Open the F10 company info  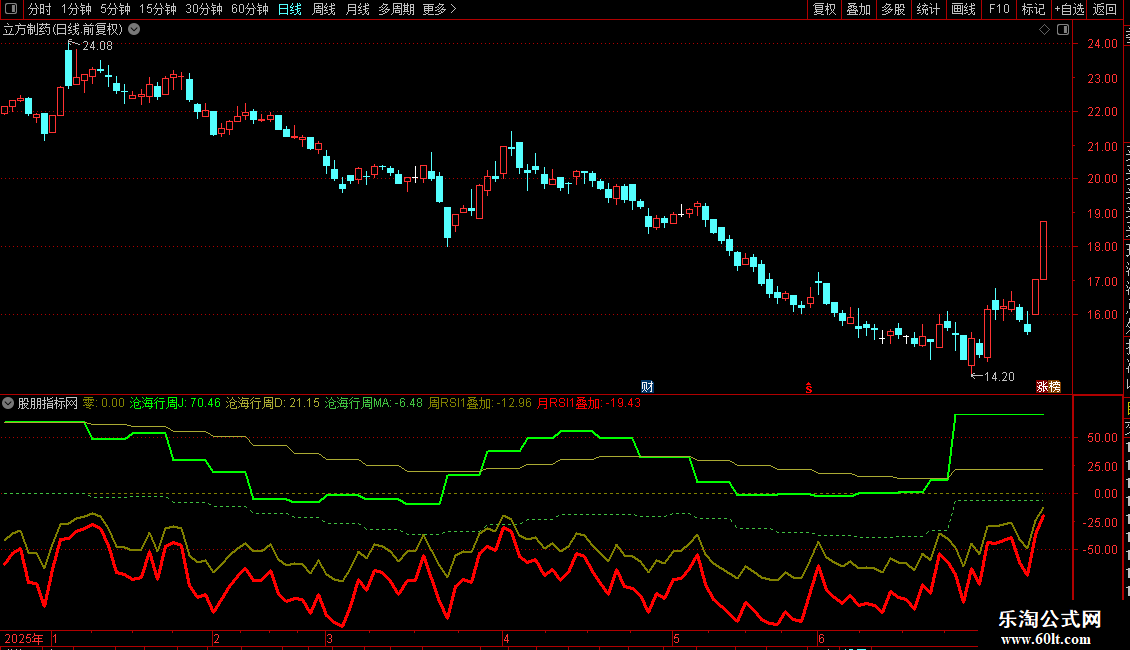point(999,9)
